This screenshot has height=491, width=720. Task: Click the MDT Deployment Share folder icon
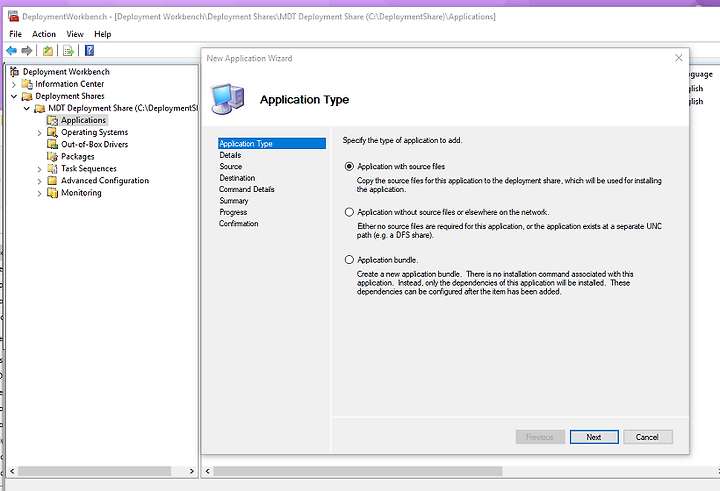pos(40,108)
